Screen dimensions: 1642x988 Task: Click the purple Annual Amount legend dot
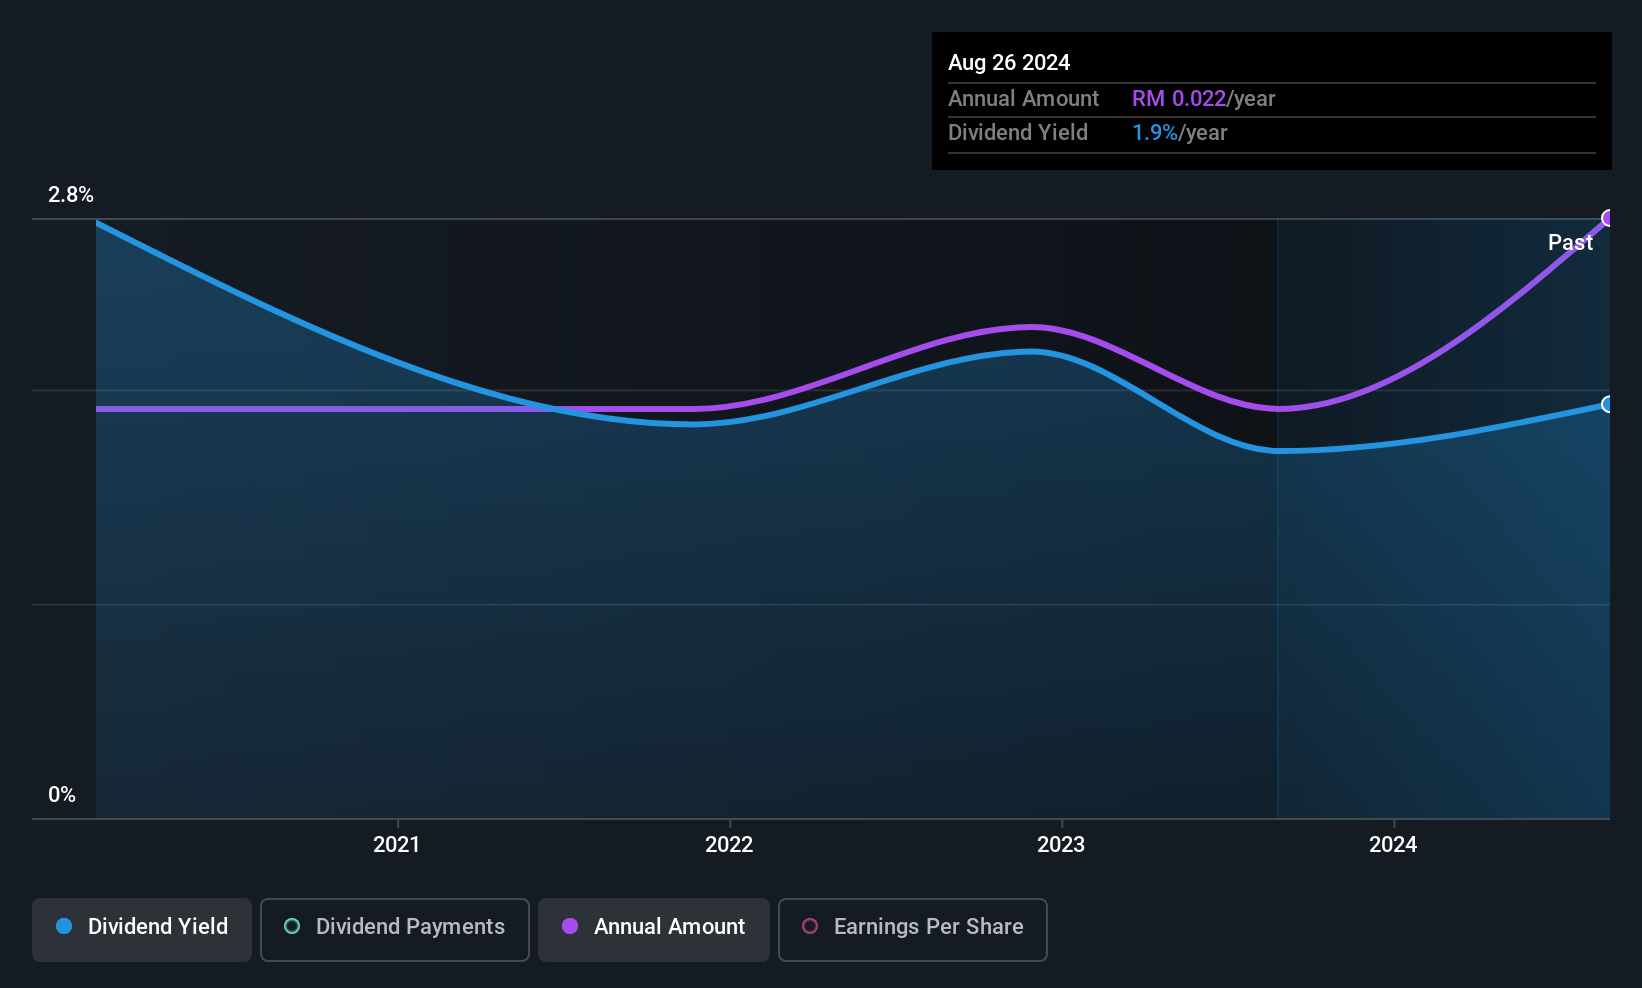point(570,926)
